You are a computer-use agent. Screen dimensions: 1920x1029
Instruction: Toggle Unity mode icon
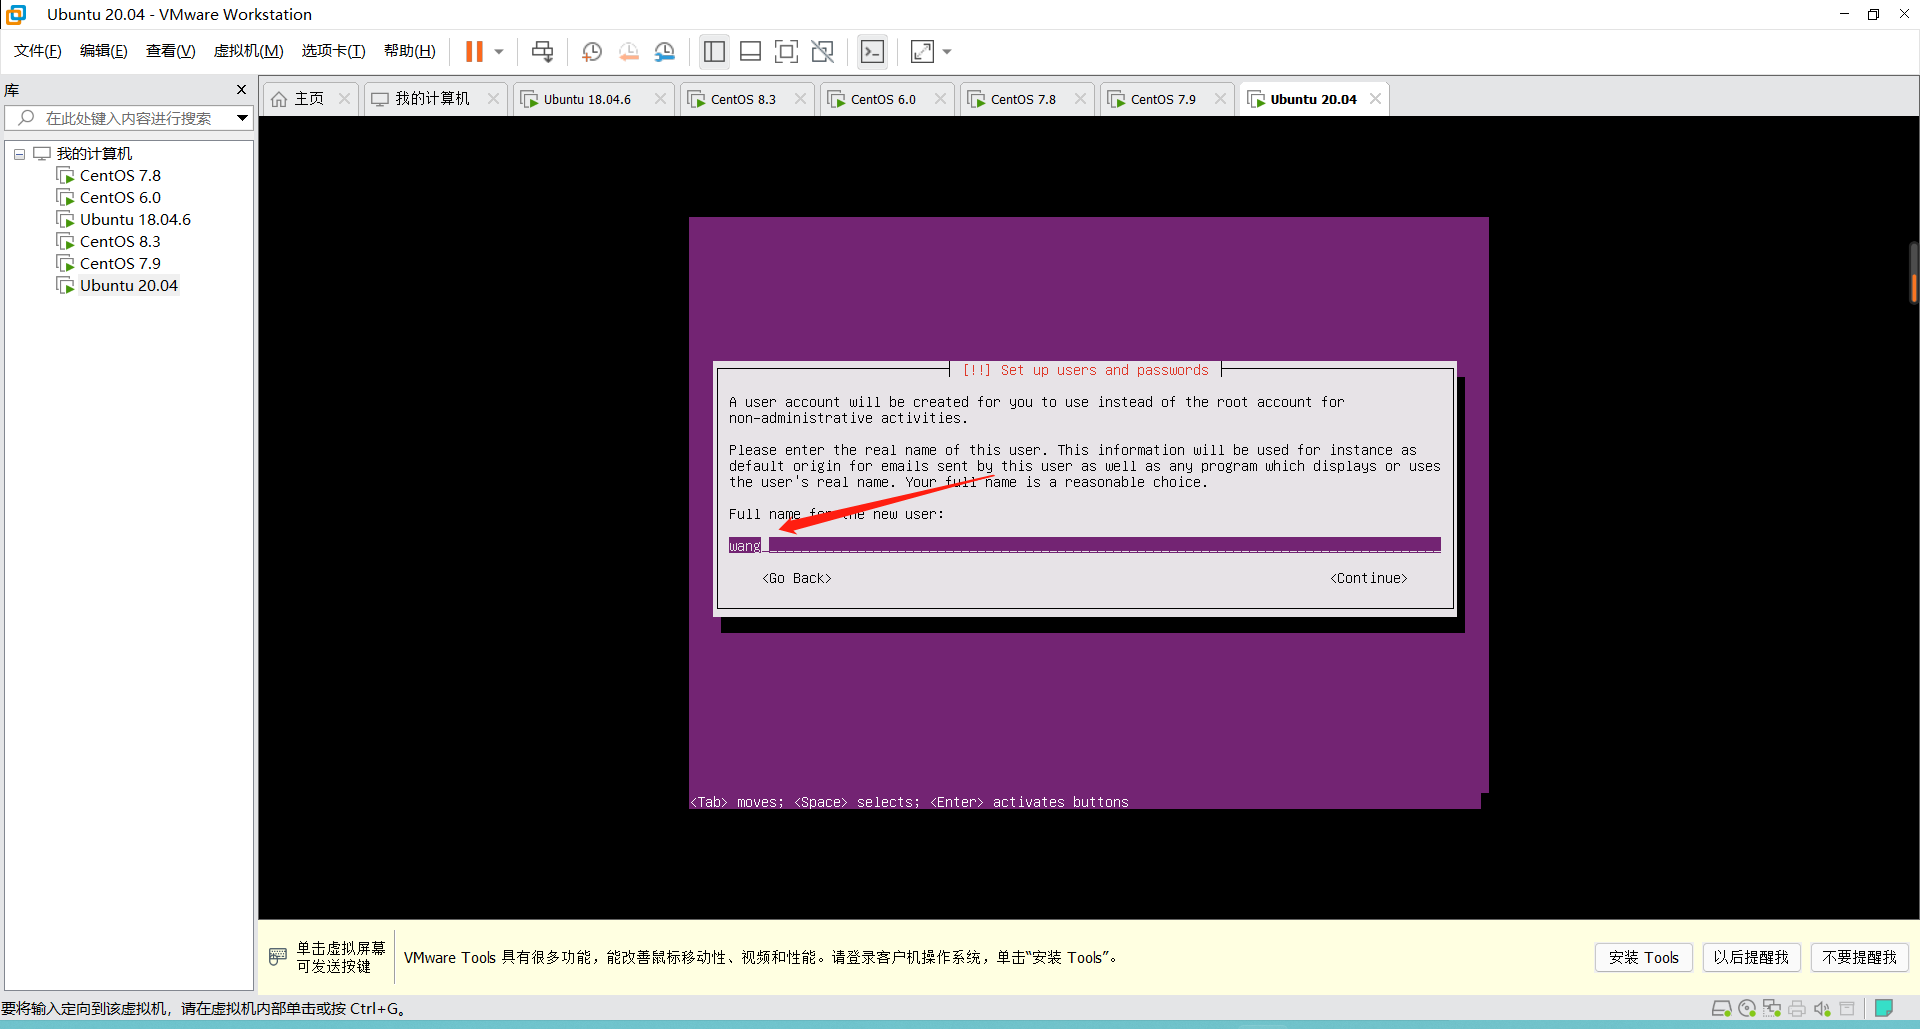point(822,51)
